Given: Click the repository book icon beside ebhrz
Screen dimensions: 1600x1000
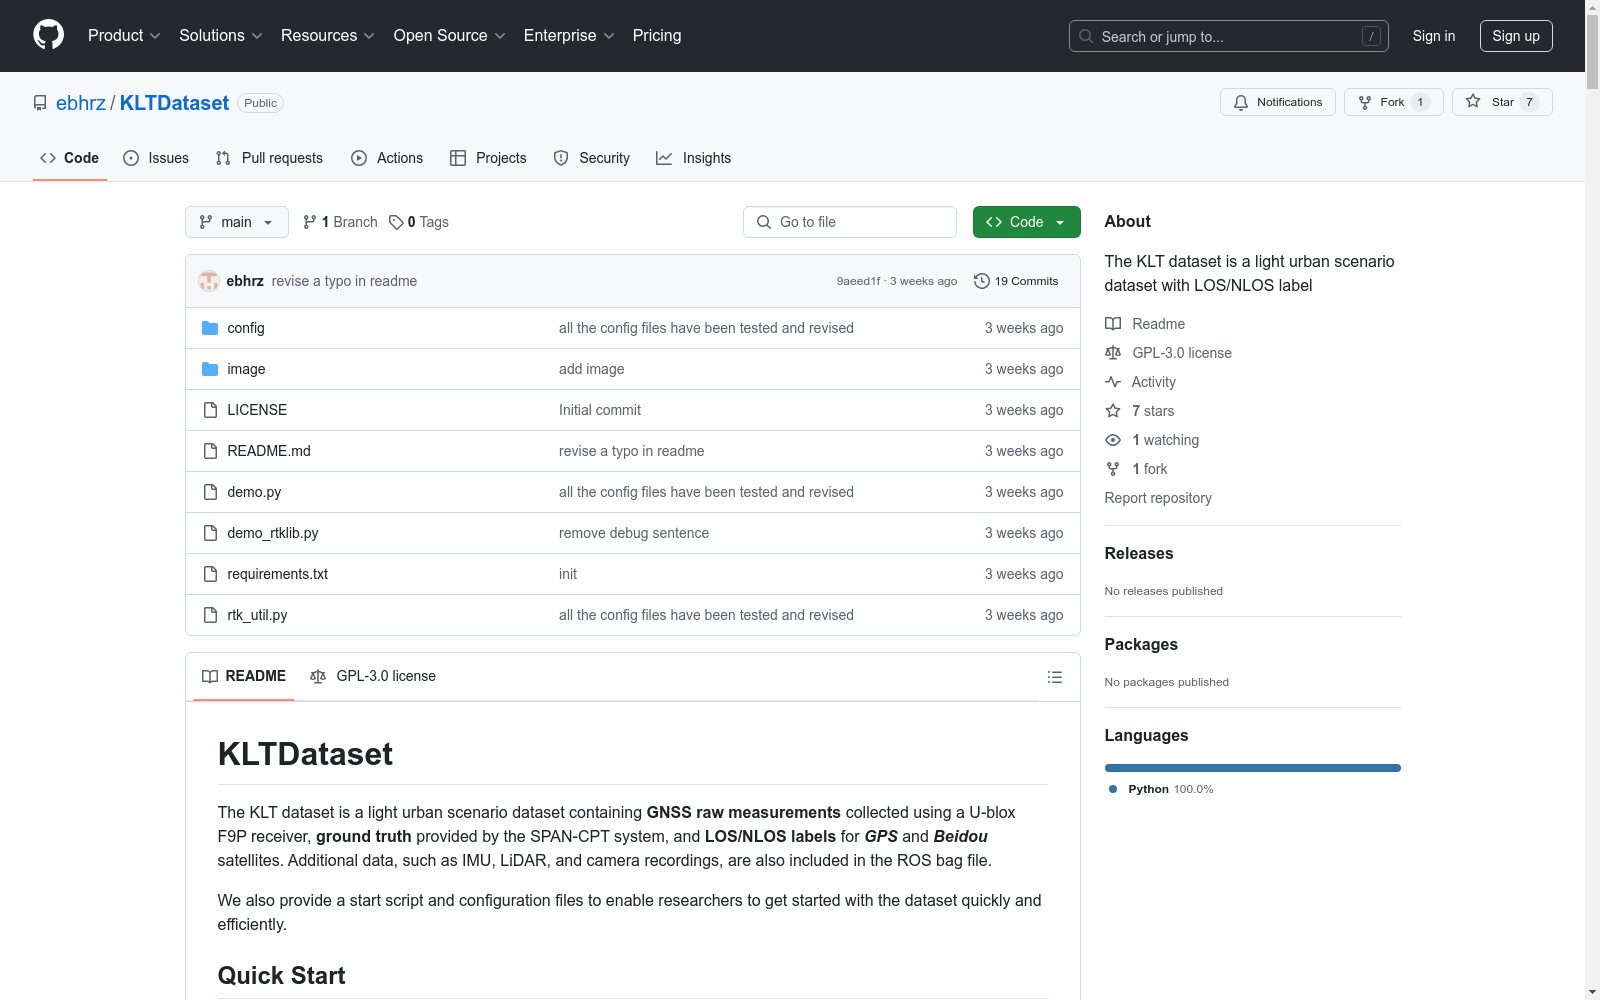Looking at the screenshot, I should pos(40,103).
